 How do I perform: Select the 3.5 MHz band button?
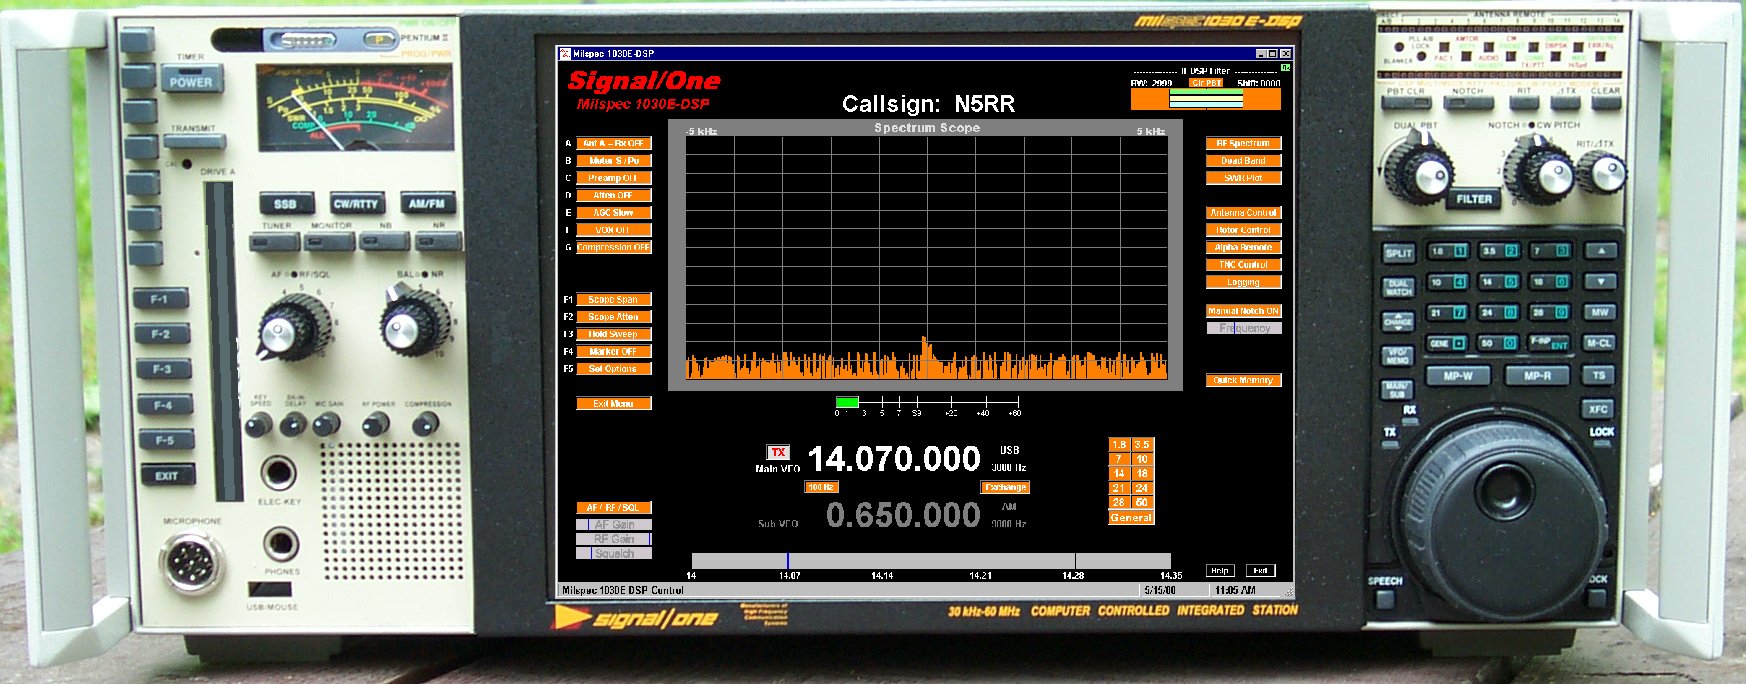(1142, 444)
